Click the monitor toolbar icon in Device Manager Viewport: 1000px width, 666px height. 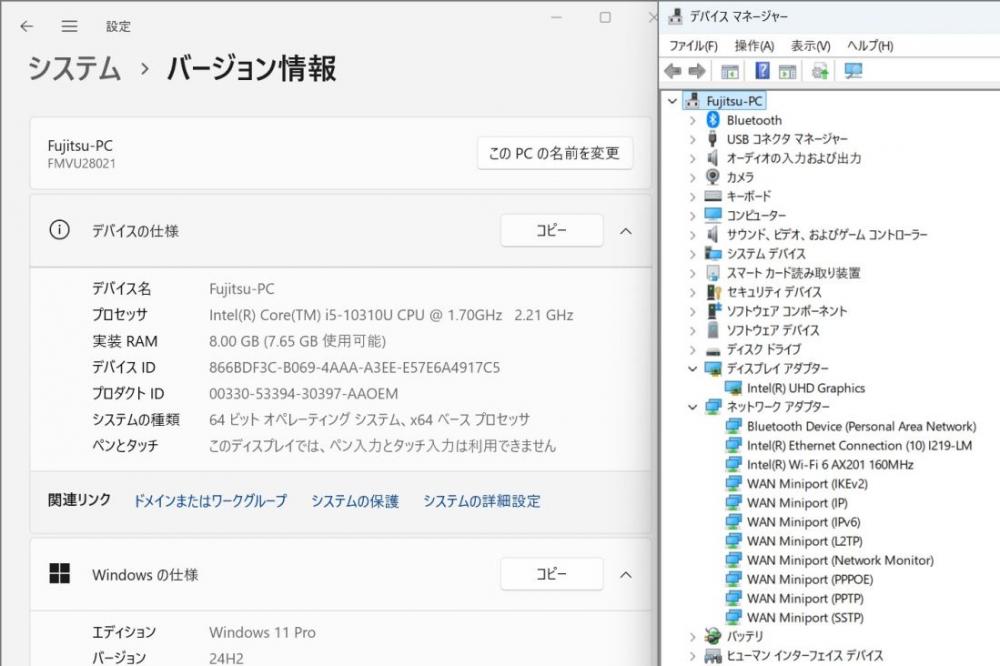[853, 71]
